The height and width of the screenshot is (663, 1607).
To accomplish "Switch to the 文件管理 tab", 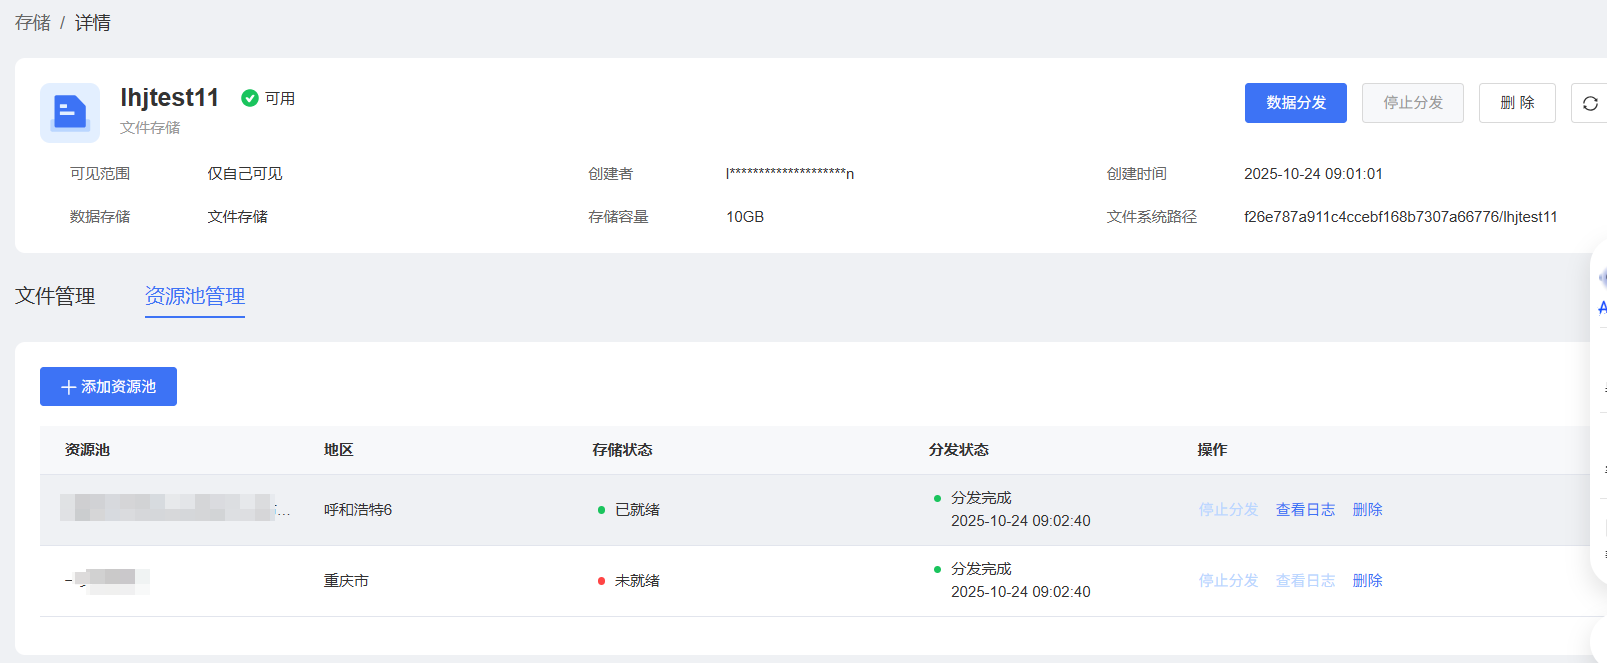I will tap(55, 296).
